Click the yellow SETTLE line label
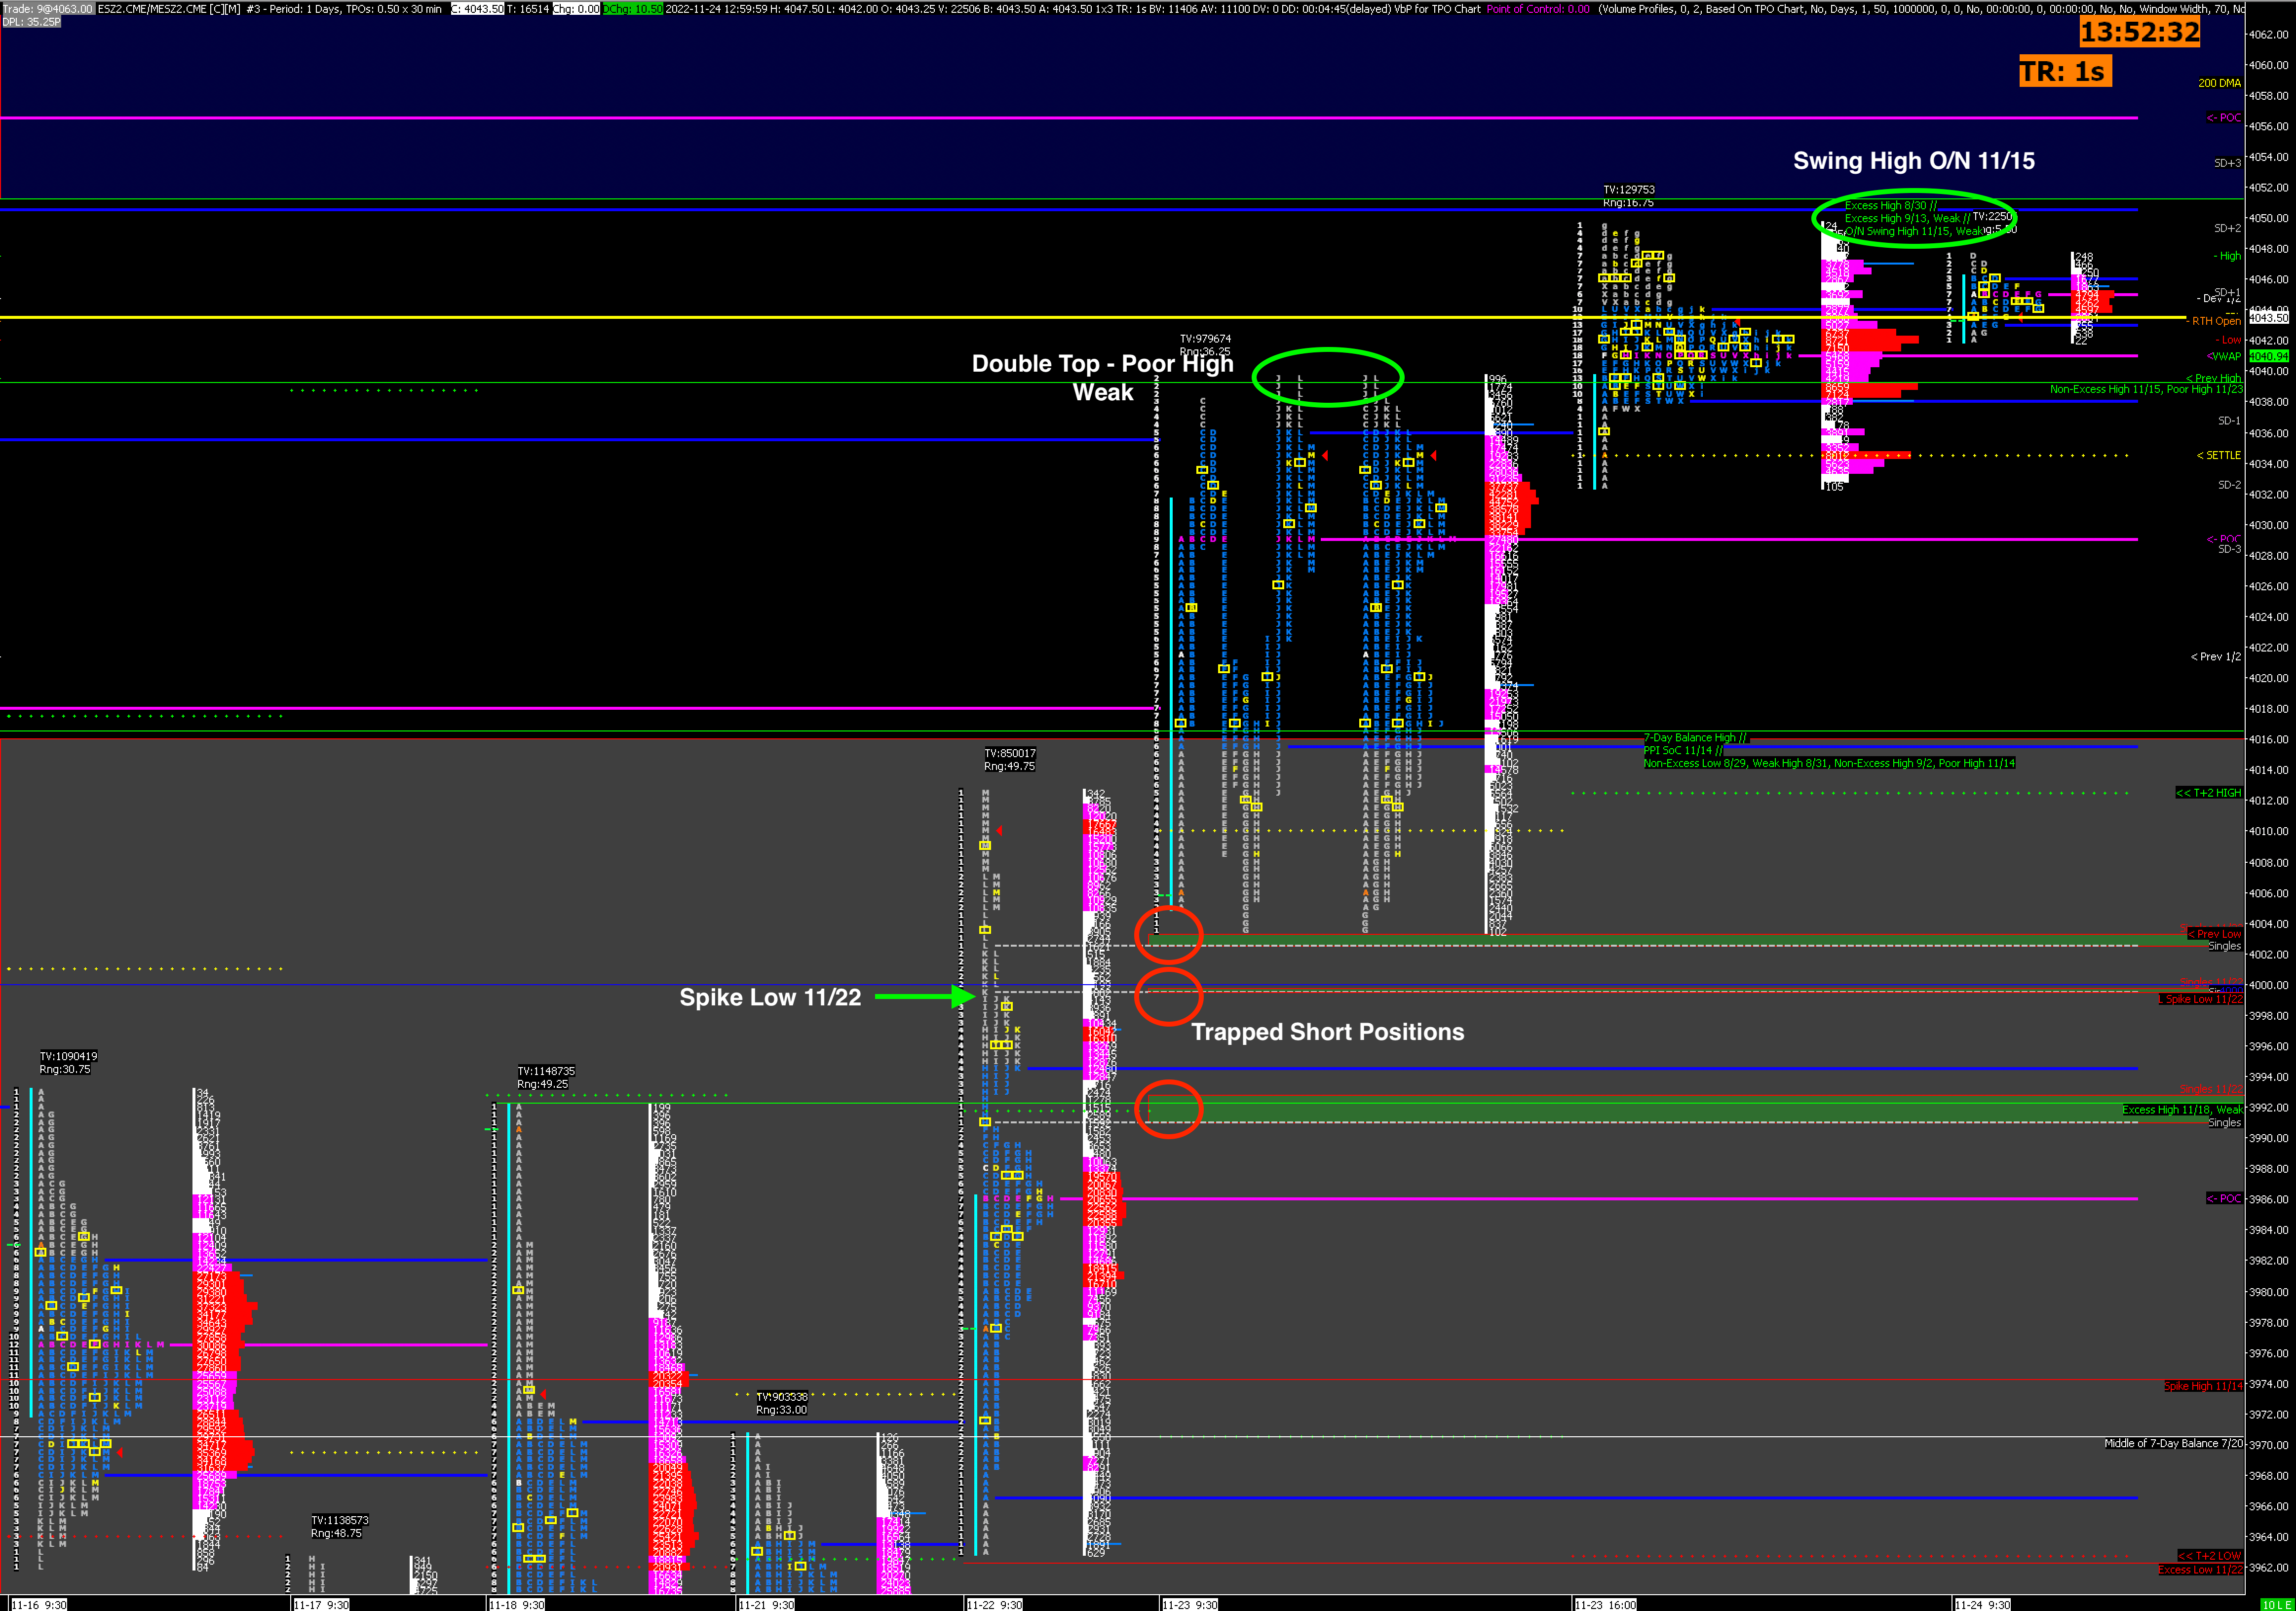This screenshot has height=1611, width=2296. (2218, 455)
